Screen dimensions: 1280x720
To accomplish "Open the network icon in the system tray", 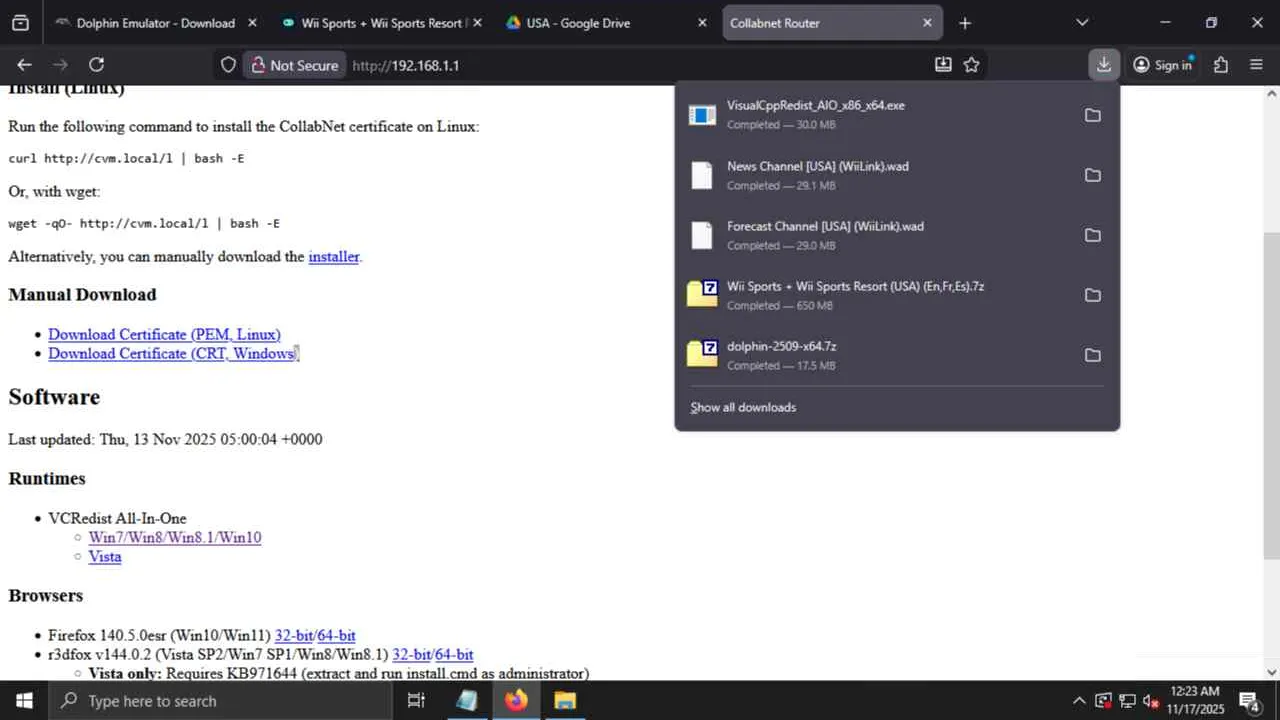I will pos(1127,701).
